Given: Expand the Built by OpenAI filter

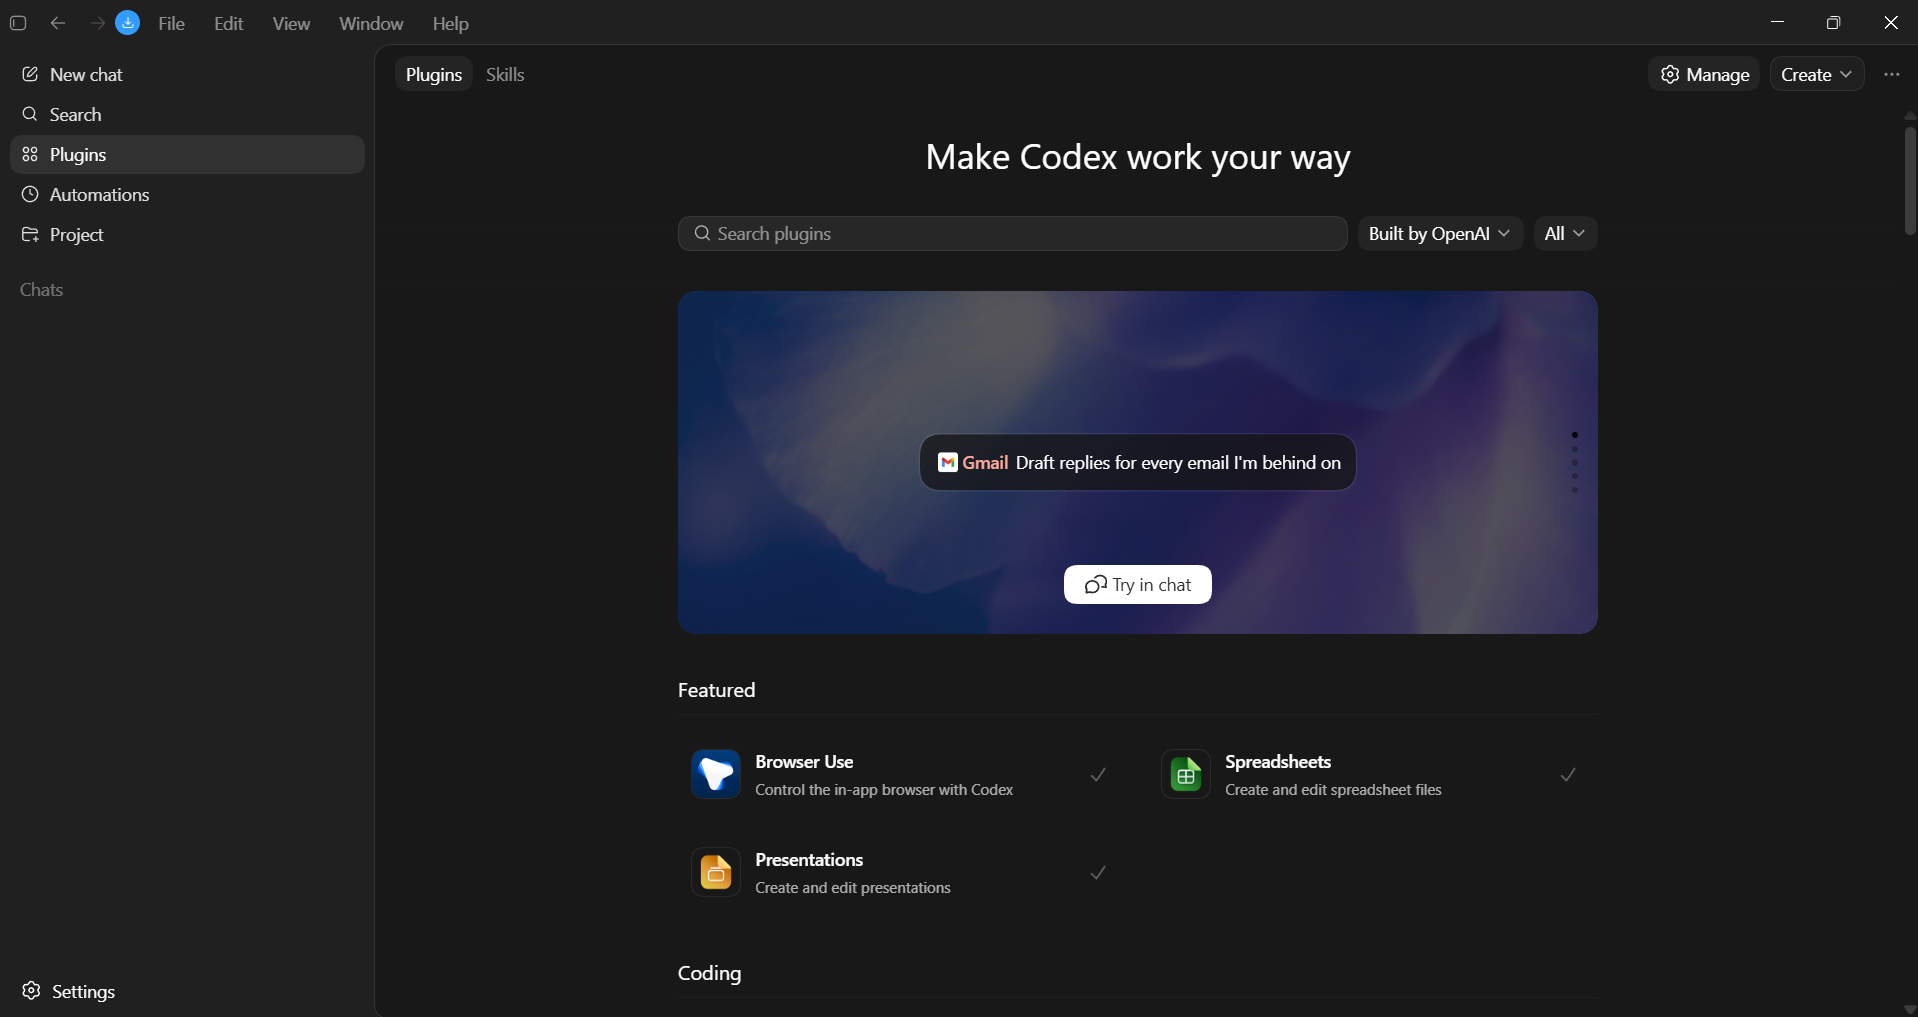Looking at the screenshot, I should pyautogui.click(x=1440, y=233).
